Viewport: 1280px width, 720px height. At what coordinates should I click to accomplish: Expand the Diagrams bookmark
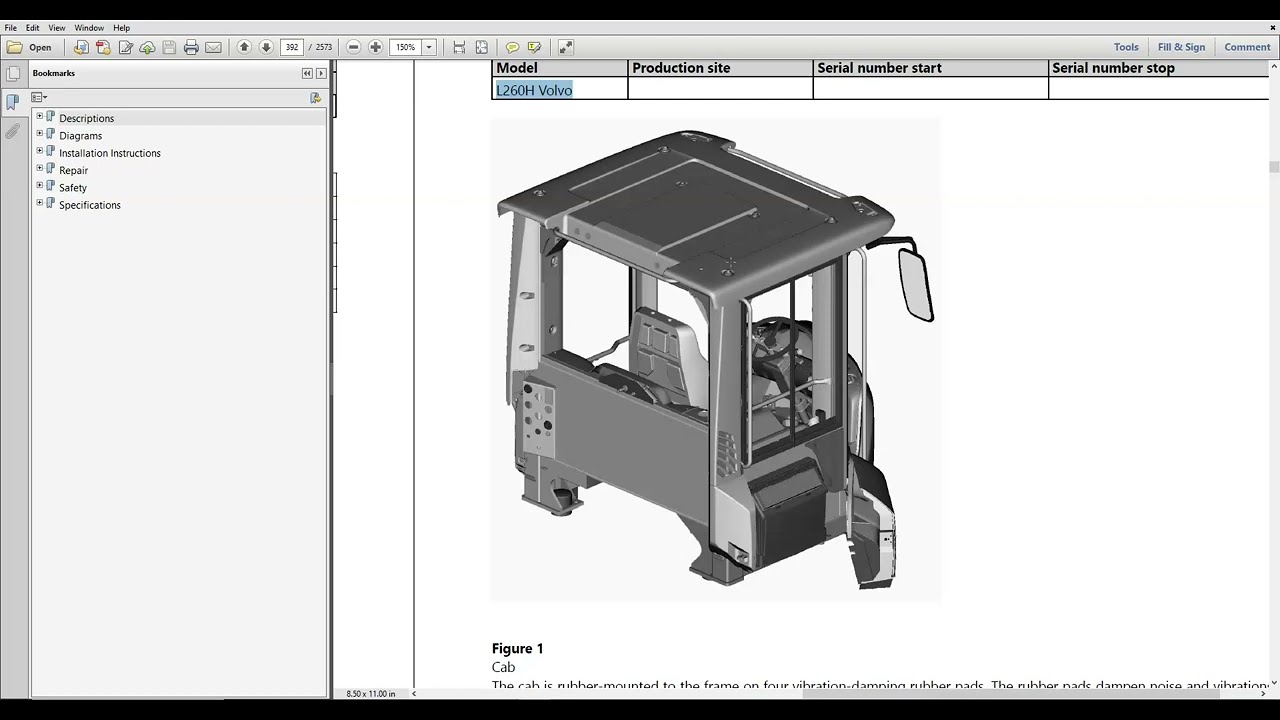tap(40, 134)
